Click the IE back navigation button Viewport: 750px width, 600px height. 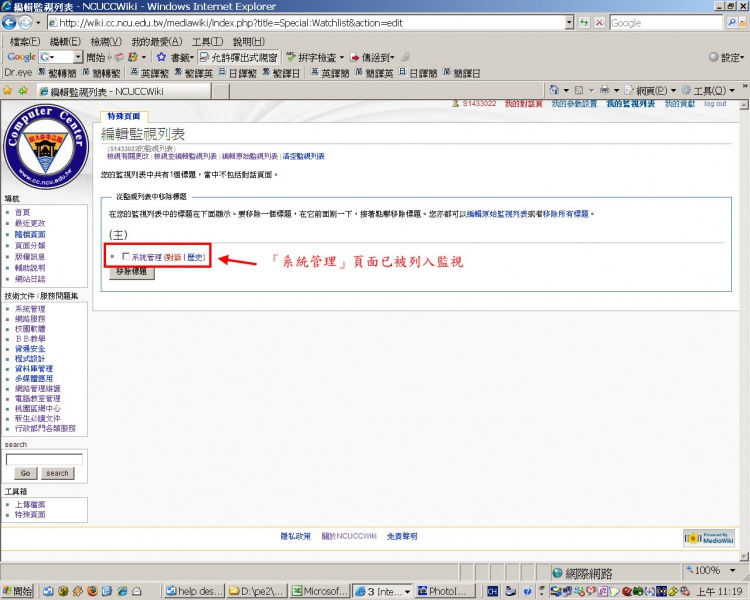click(10, 23)
